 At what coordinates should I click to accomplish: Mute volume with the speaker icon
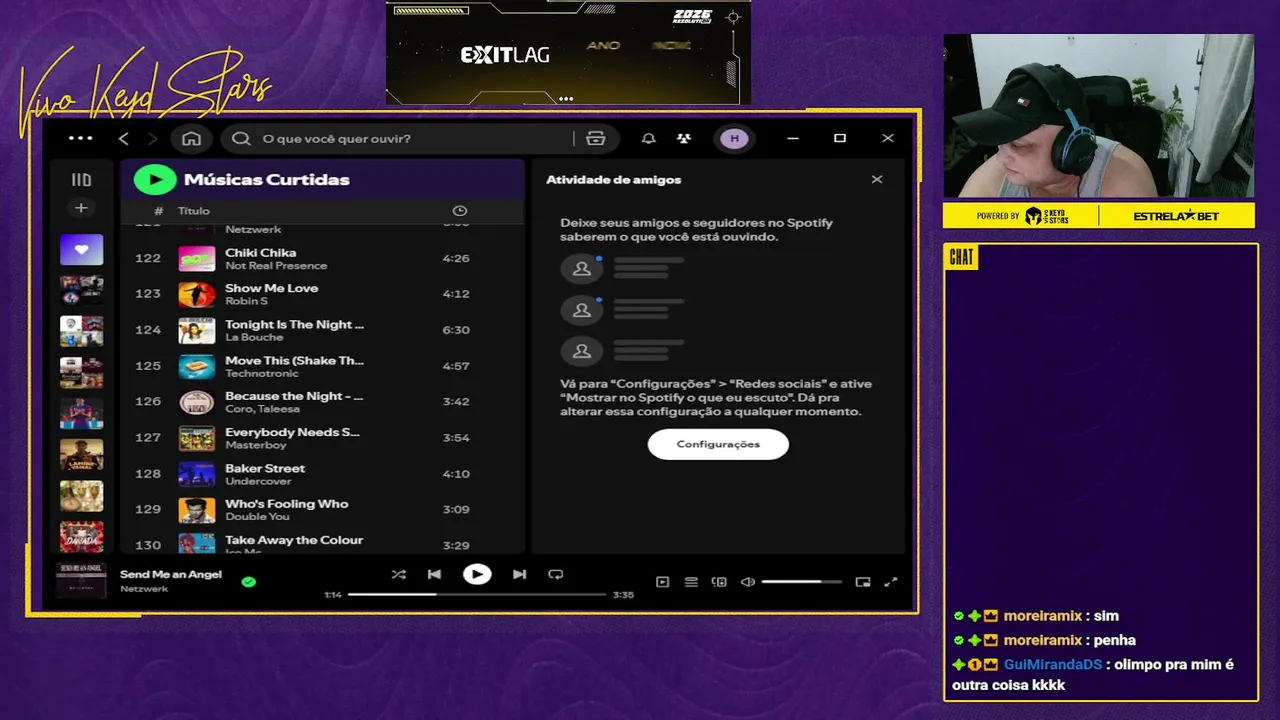(747, 582)
